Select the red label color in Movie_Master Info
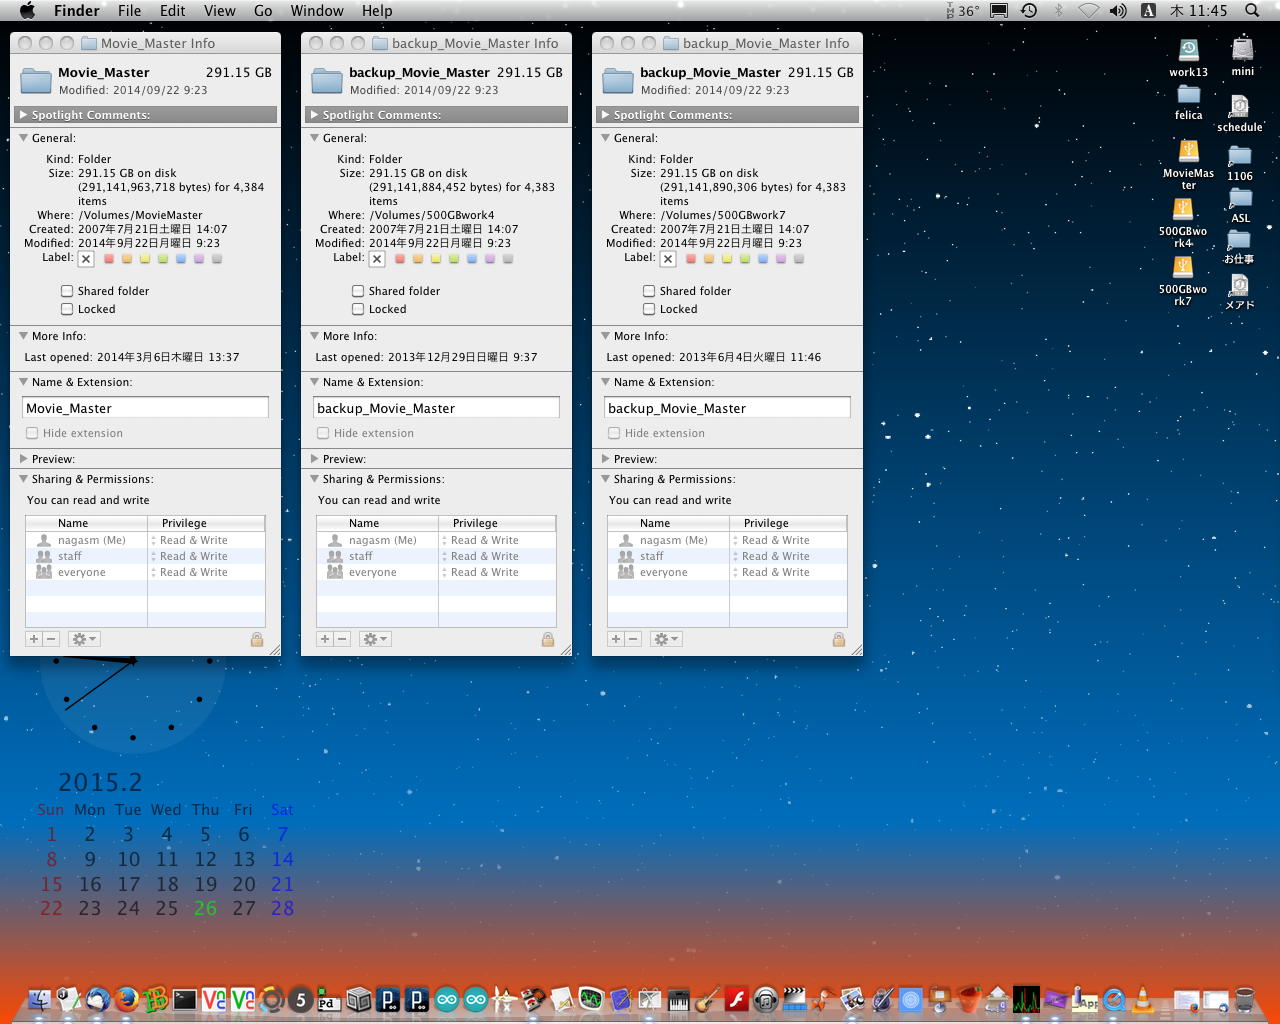Image resolution: width=1280 pixels, height=1024 pixels. tap(109, 259)
